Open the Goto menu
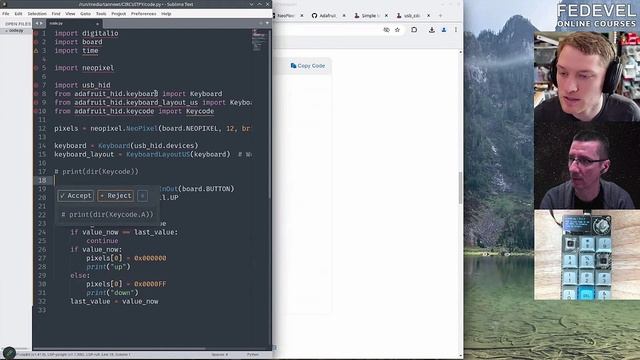640x360 pixels. [x=85, y=13]
